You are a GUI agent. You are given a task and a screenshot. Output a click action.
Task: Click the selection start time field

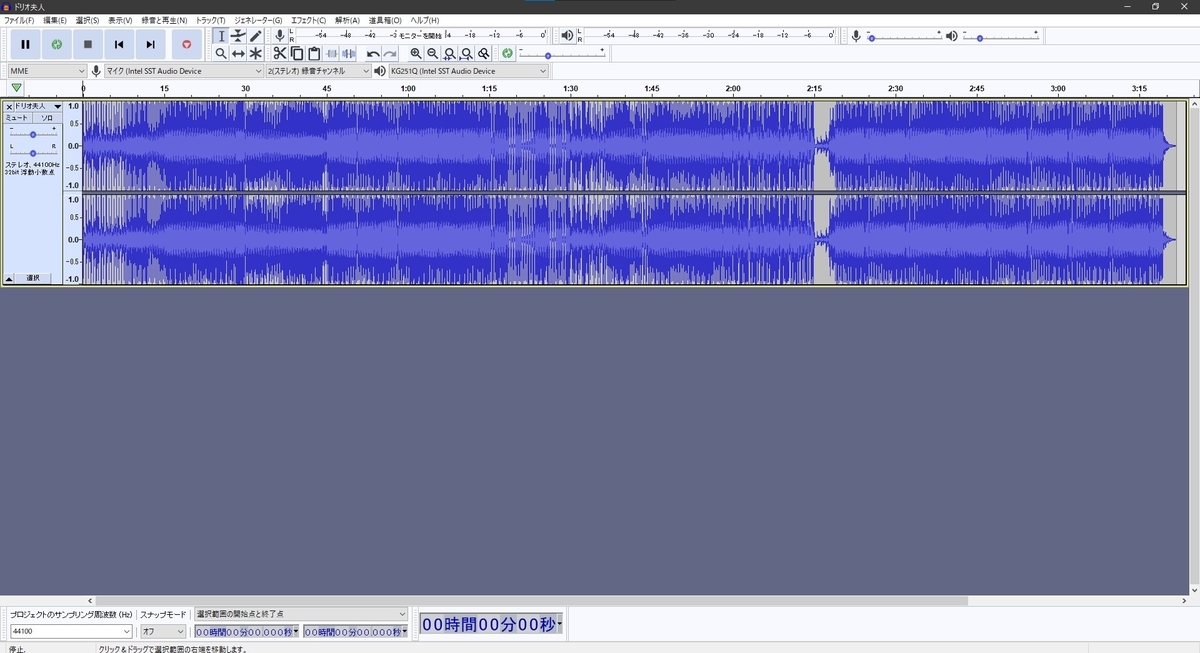(x=245, y=631)
